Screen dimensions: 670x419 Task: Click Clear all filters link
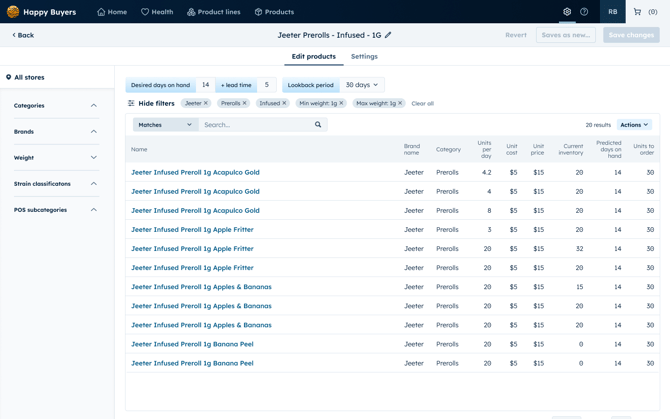point(422,103)
